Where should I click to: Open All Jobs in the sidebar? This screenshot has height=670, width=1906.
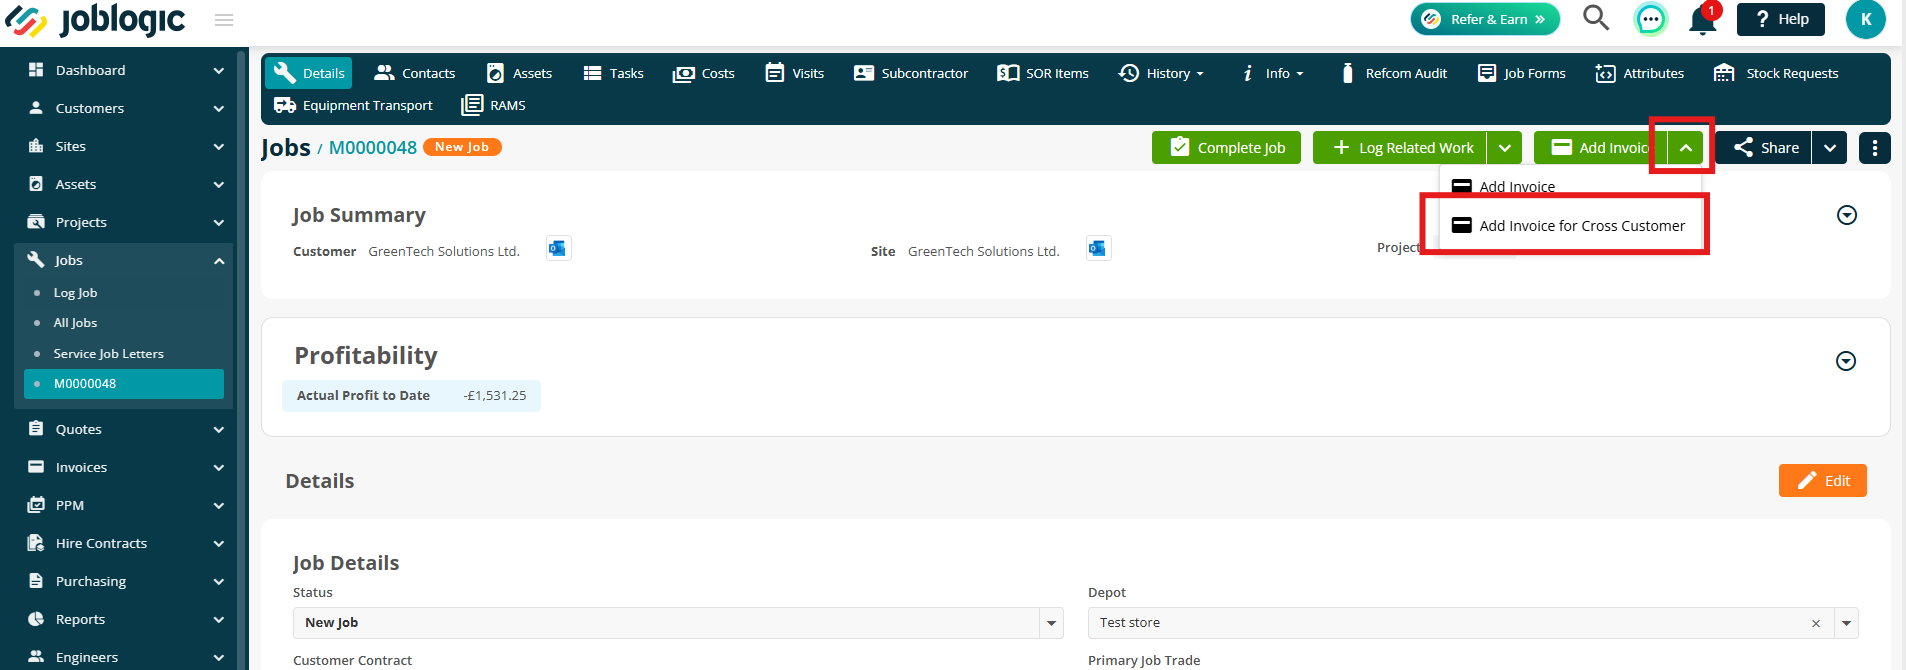pos(76,323)
